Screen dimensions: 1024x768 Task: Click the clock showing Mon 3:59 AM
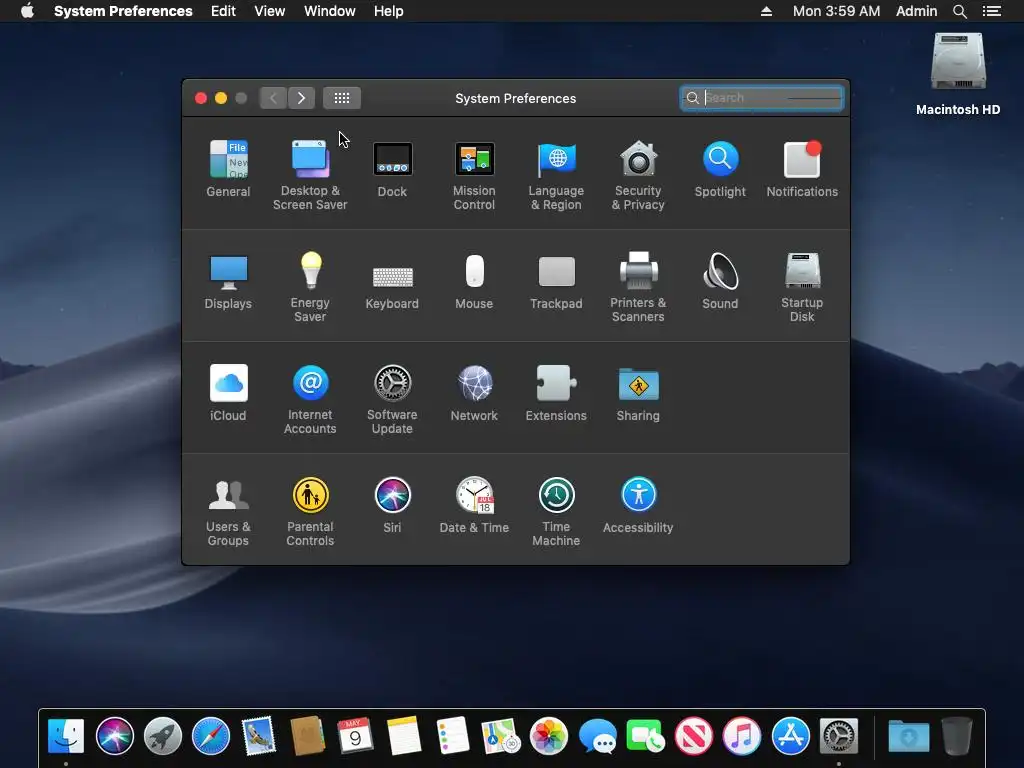click(836, 11)
